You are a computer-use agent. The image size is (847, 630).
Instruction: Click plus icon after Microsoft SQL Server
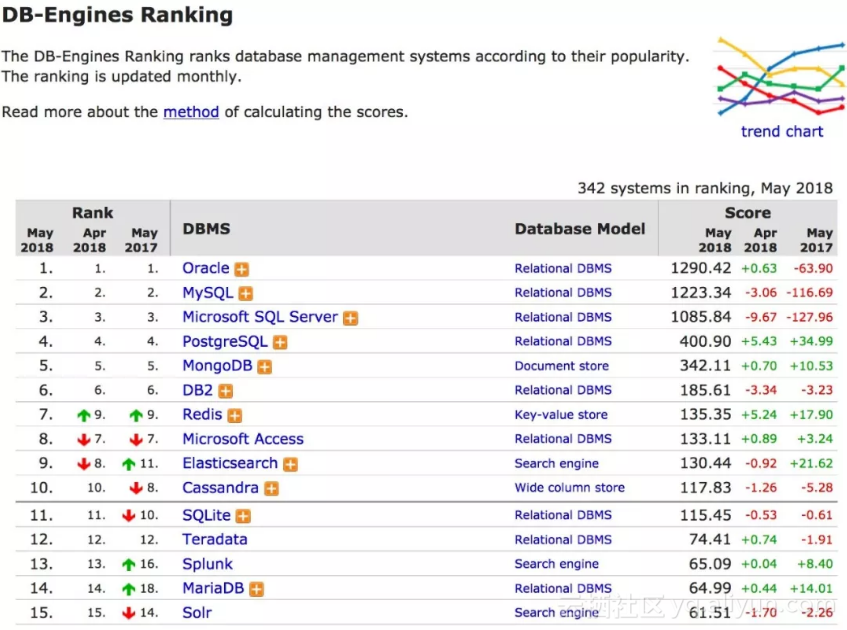[x=351, y=318]
